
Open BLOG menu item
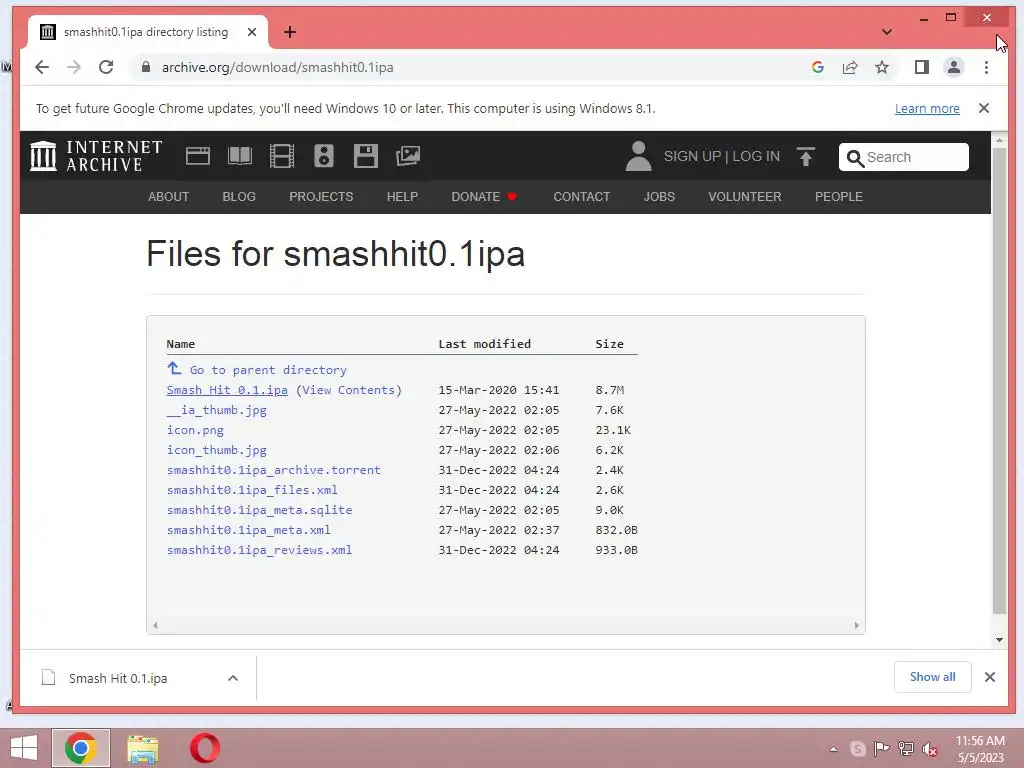coord(239,197)
